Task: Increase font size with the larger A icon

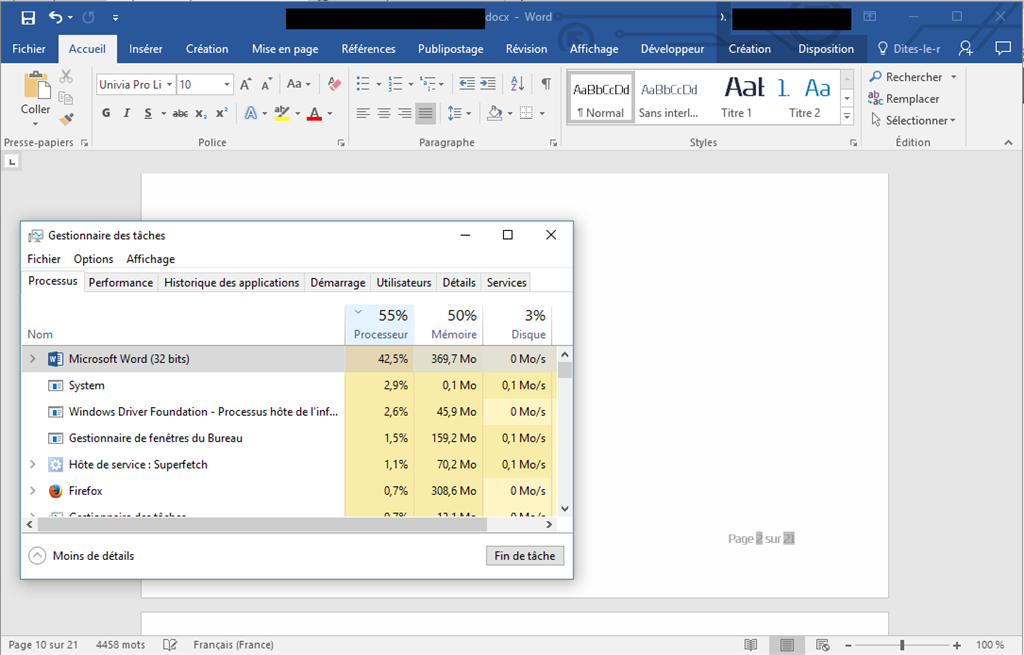Action: click(246, 84)
